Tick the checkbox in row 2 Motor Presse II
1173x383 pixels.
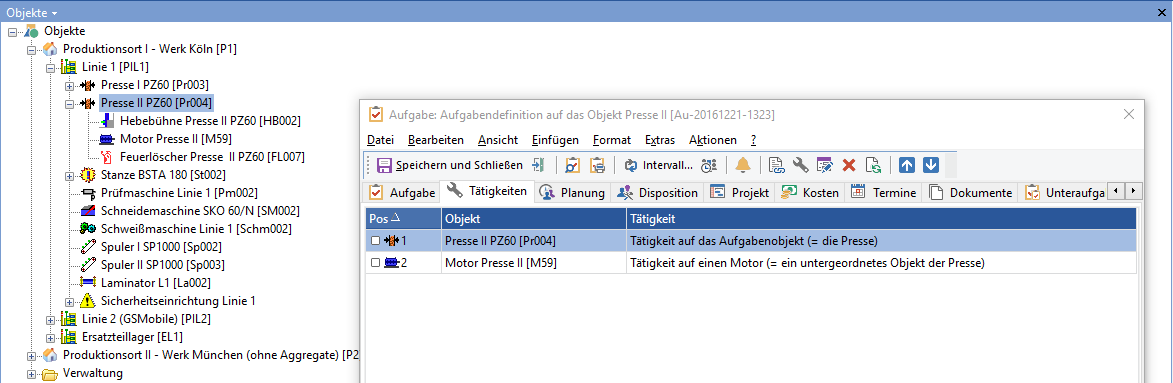(376, 263)
